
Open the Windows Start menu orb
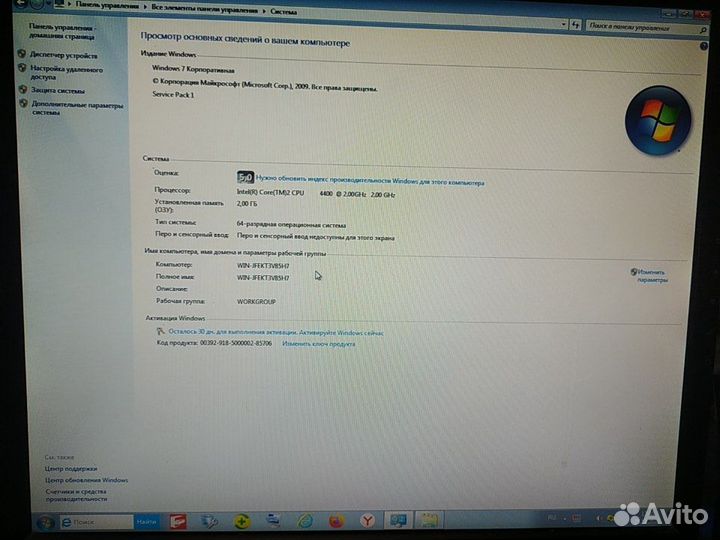pos(45,522)
